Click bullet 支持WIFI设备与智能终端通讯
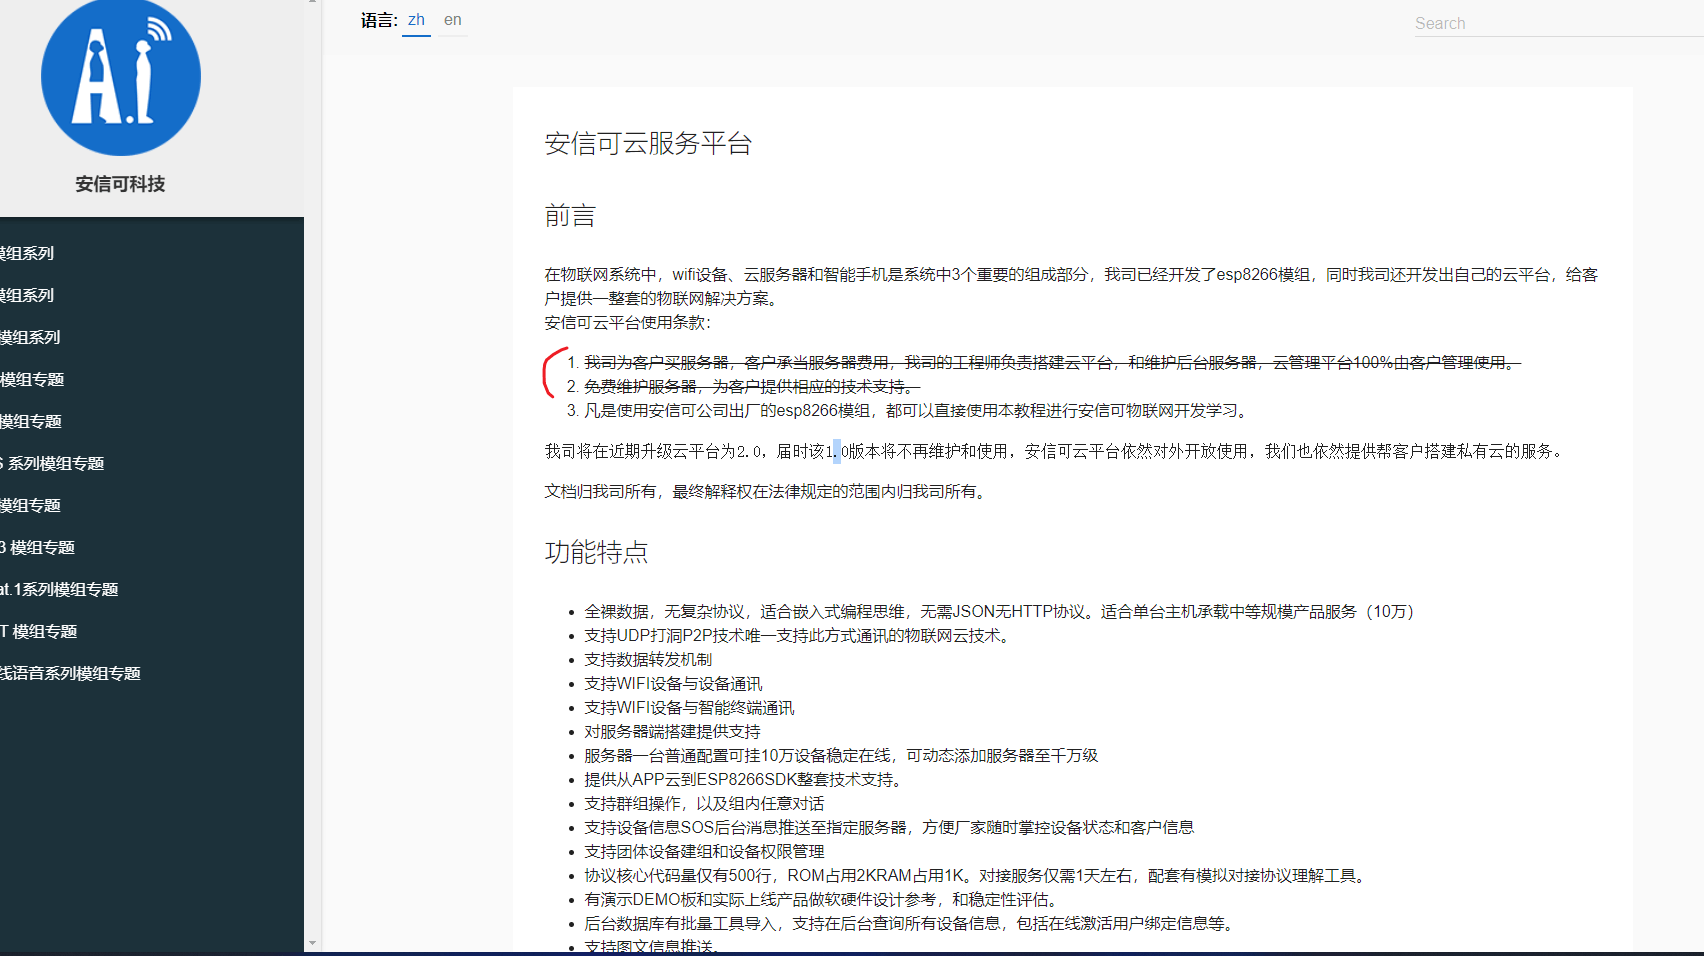The width and height of the screenshot is (1704, 956). coord(689,707)
